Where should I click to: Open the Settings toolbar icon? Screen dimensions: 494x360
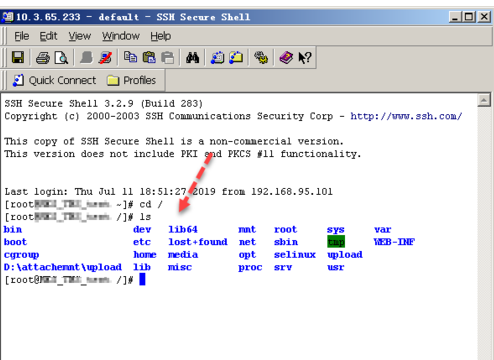pos(261,58)
